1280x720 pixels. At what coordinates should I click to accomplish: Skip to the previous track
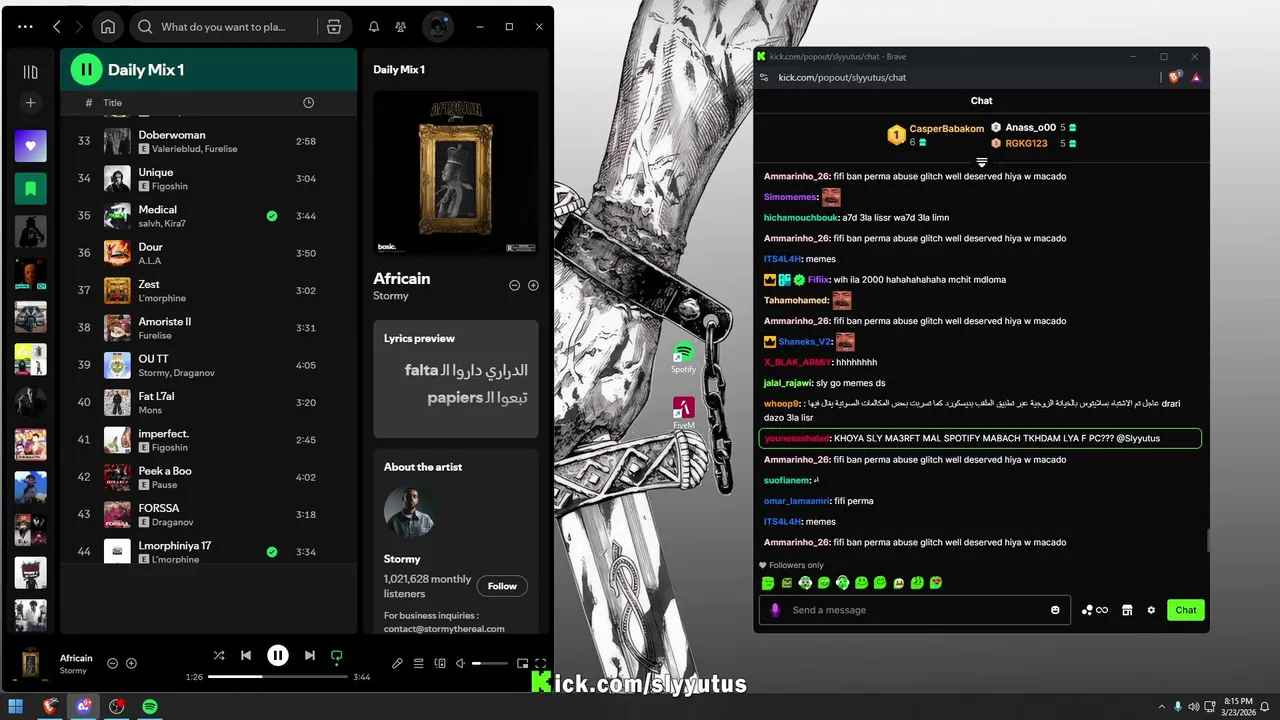(x=246, y=656)
